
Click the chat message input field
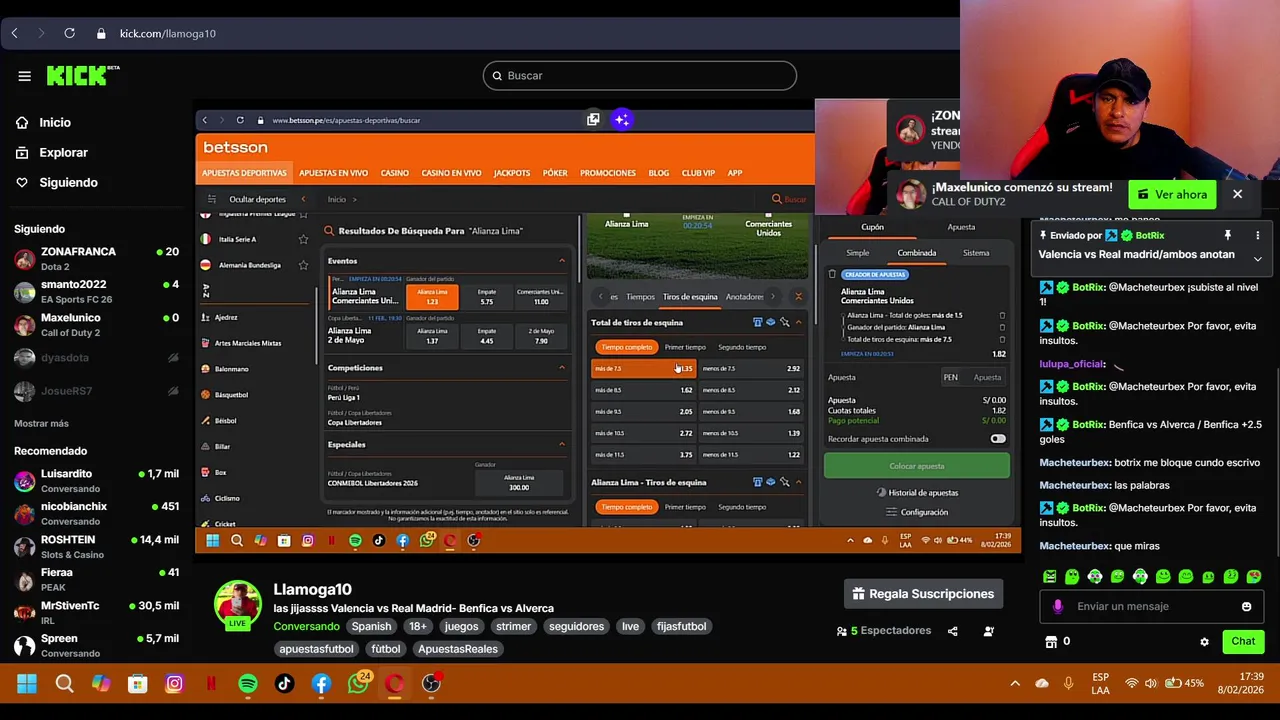(1149, 606)
